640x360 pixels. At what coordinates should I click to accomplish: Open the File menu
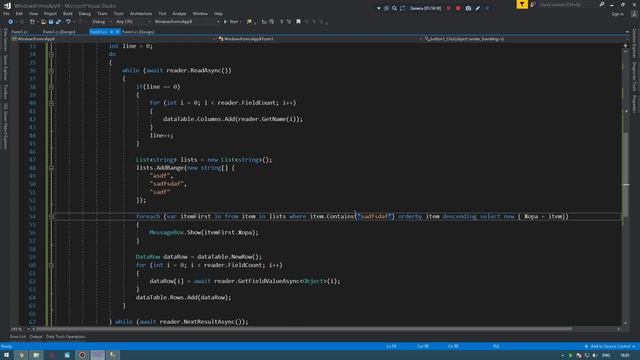6,13
